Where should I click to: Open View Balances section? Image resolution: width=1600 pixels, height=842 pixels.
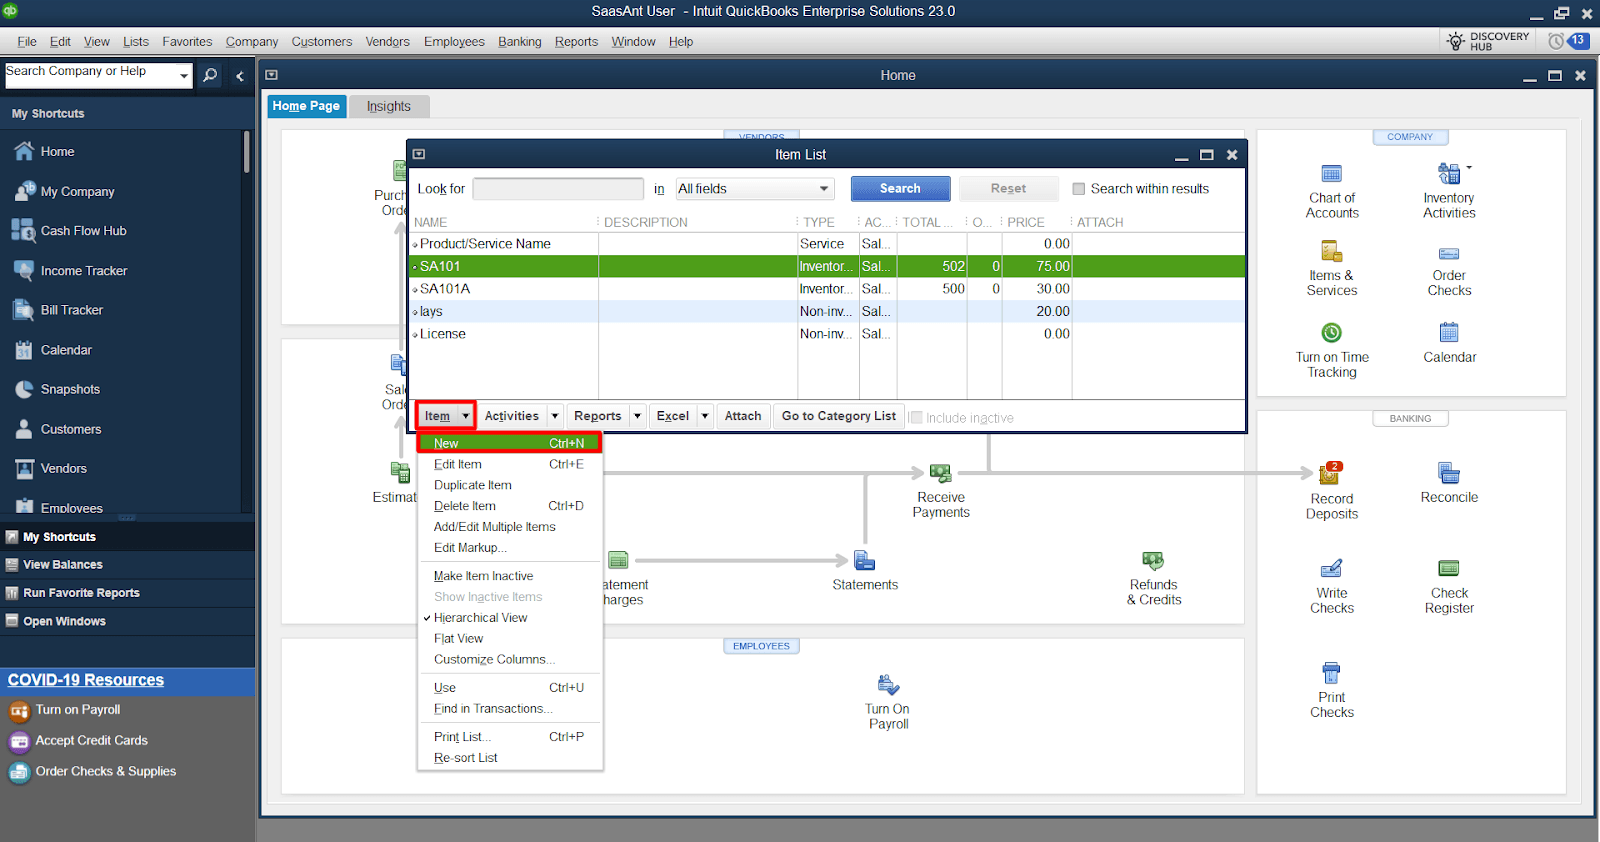click(62, 565)
